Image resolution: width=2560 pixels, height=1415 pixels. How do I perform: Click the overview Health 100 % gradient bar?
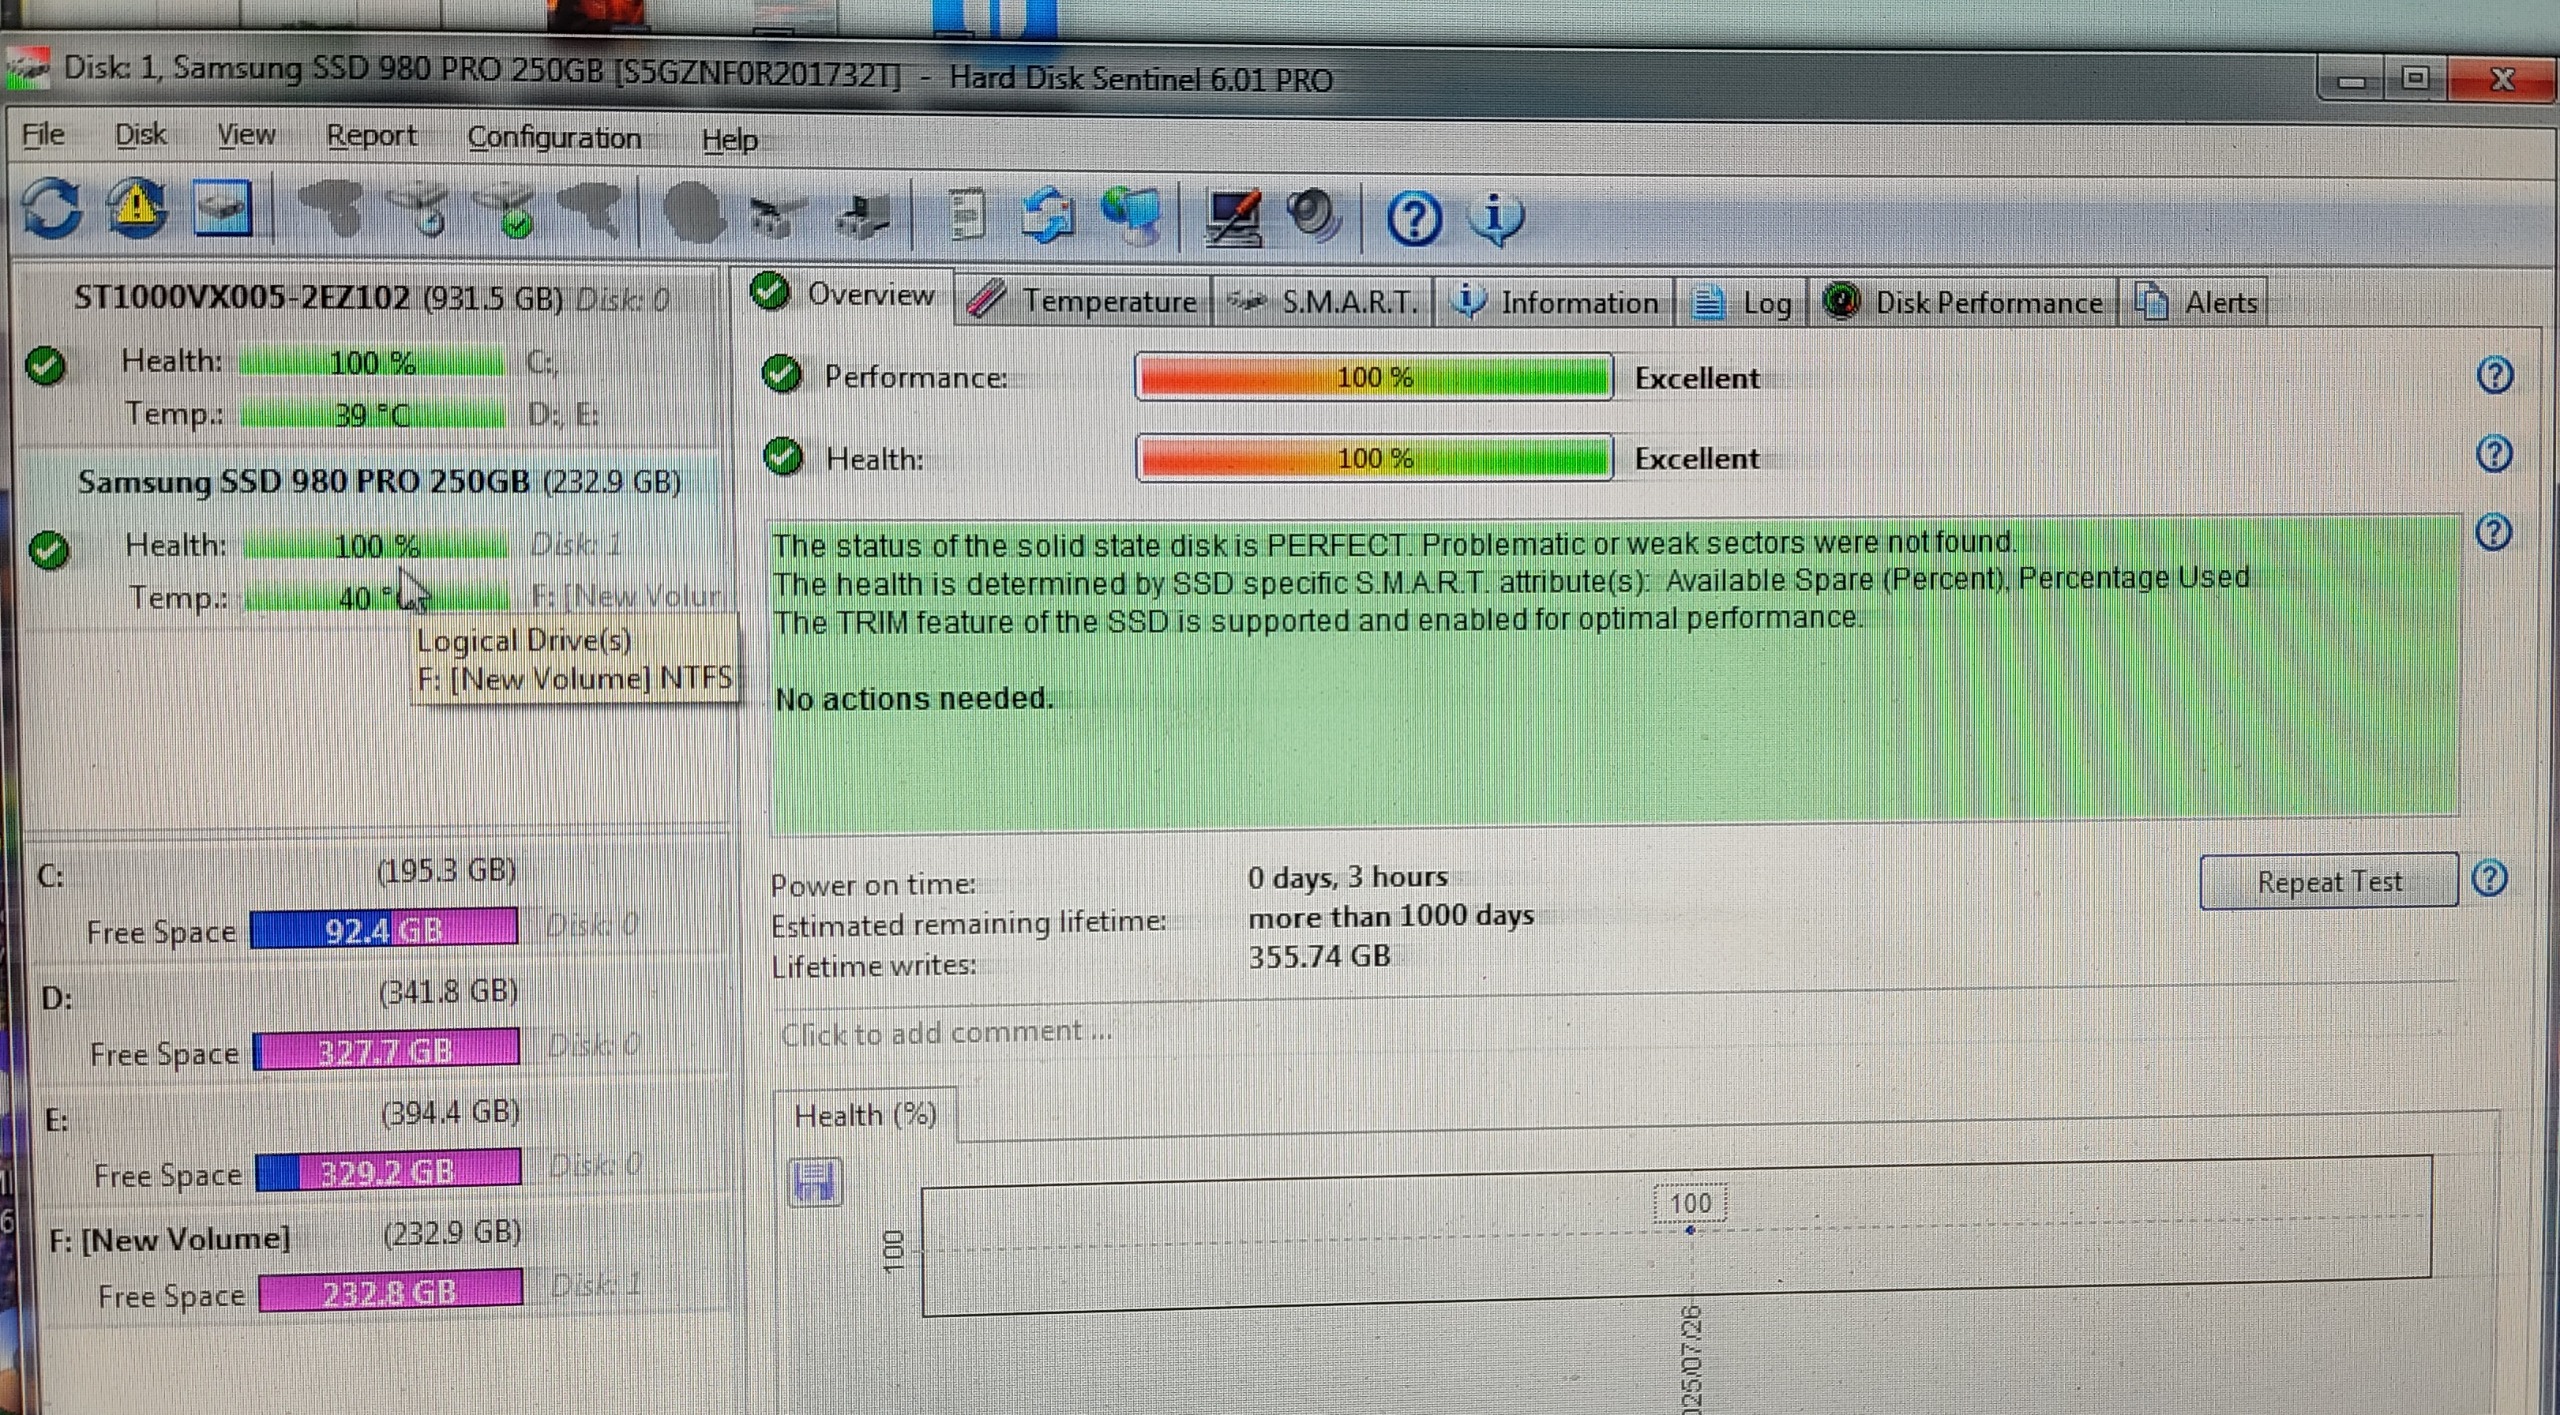tap(1374, 458)
